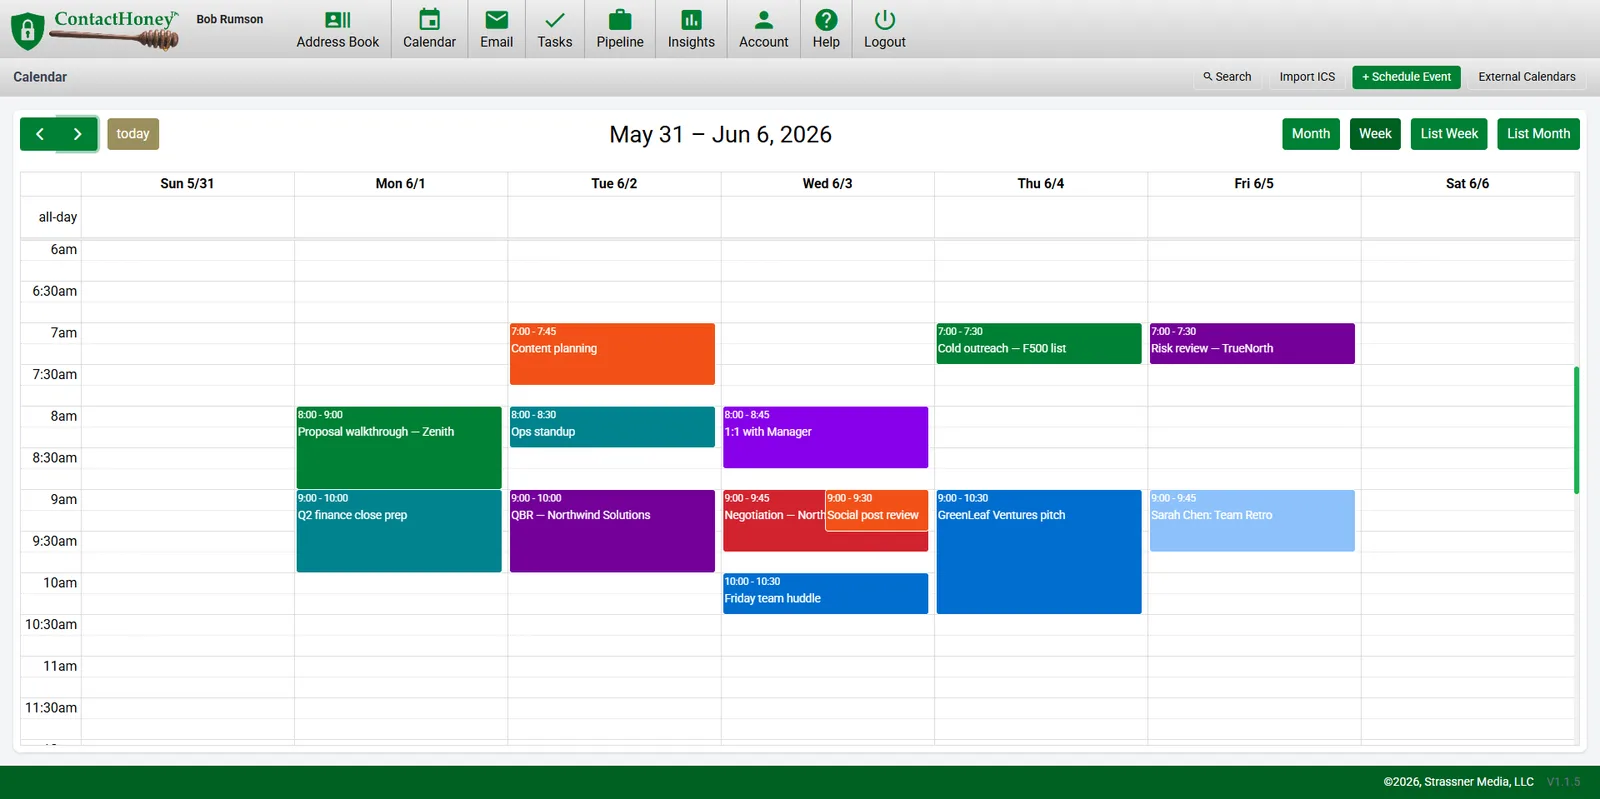Open Friday team huddle event
The height and width of the screenshot is (799, 1600).
tap(825, 594)
